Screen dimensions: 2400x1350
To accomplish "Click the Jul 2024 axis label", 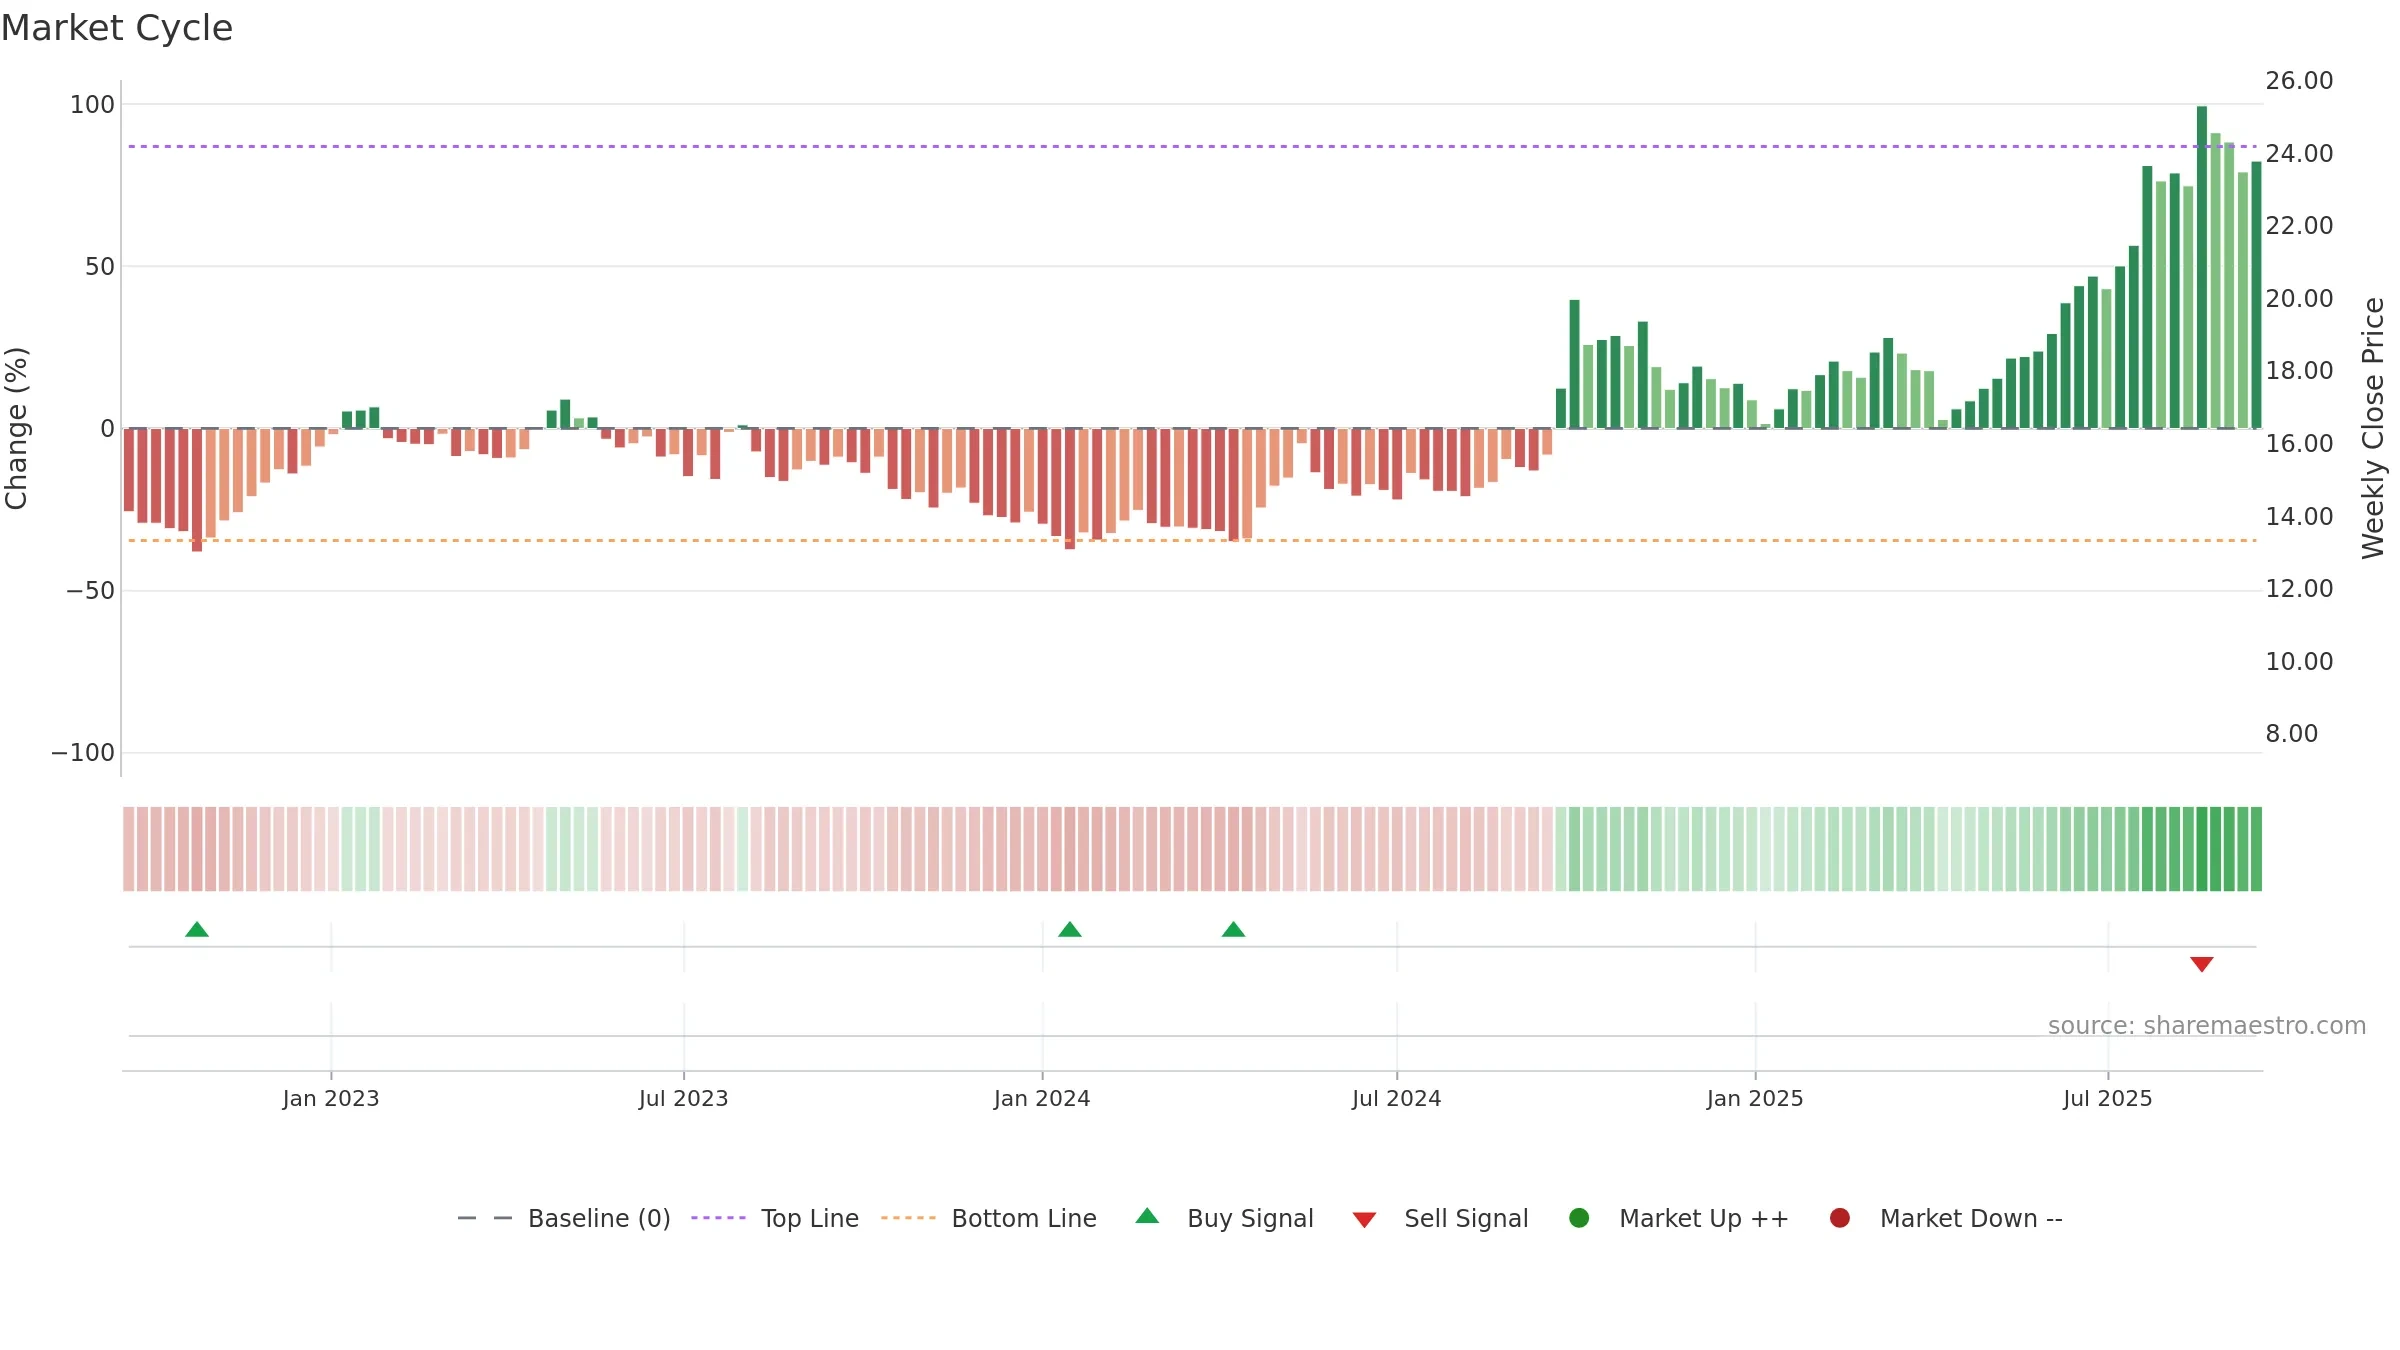I will [1397, 1098].
